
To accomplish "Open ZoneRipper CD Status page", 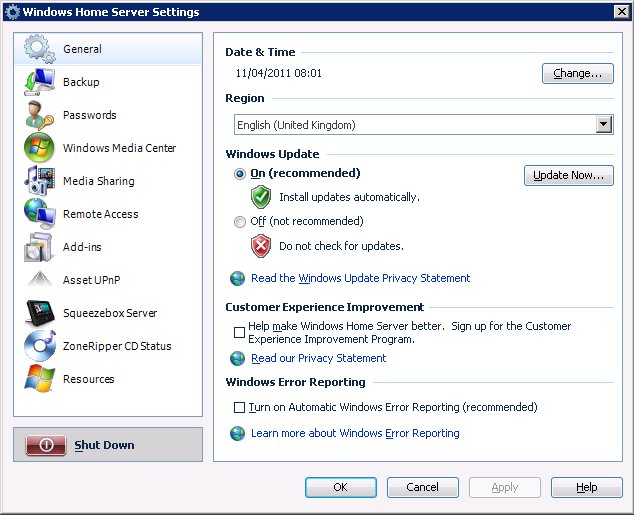I will tap(108, 346).
